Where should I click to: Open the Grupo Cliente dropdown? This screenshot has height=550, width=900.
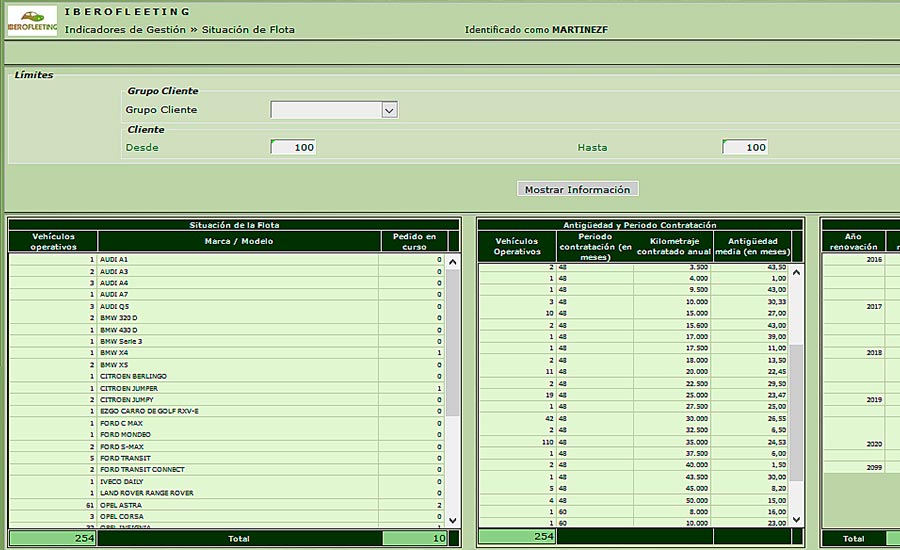pos(389,110)
